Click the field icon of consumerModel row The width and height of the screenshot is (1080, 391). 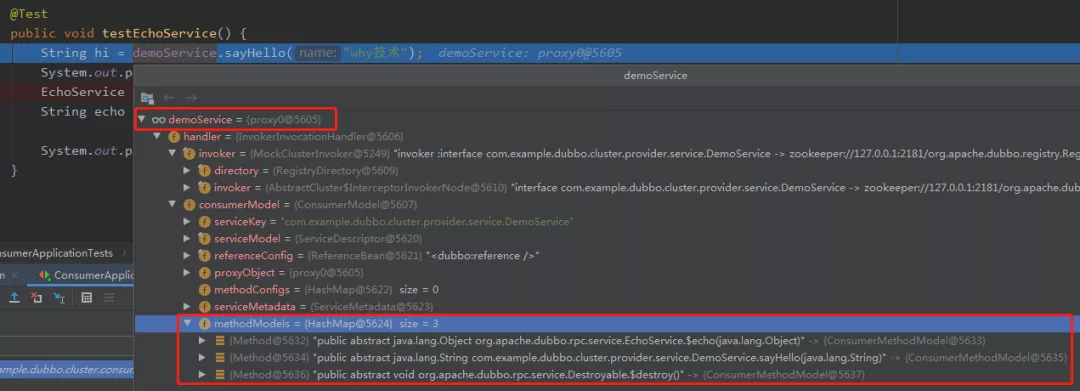[189, 204]
